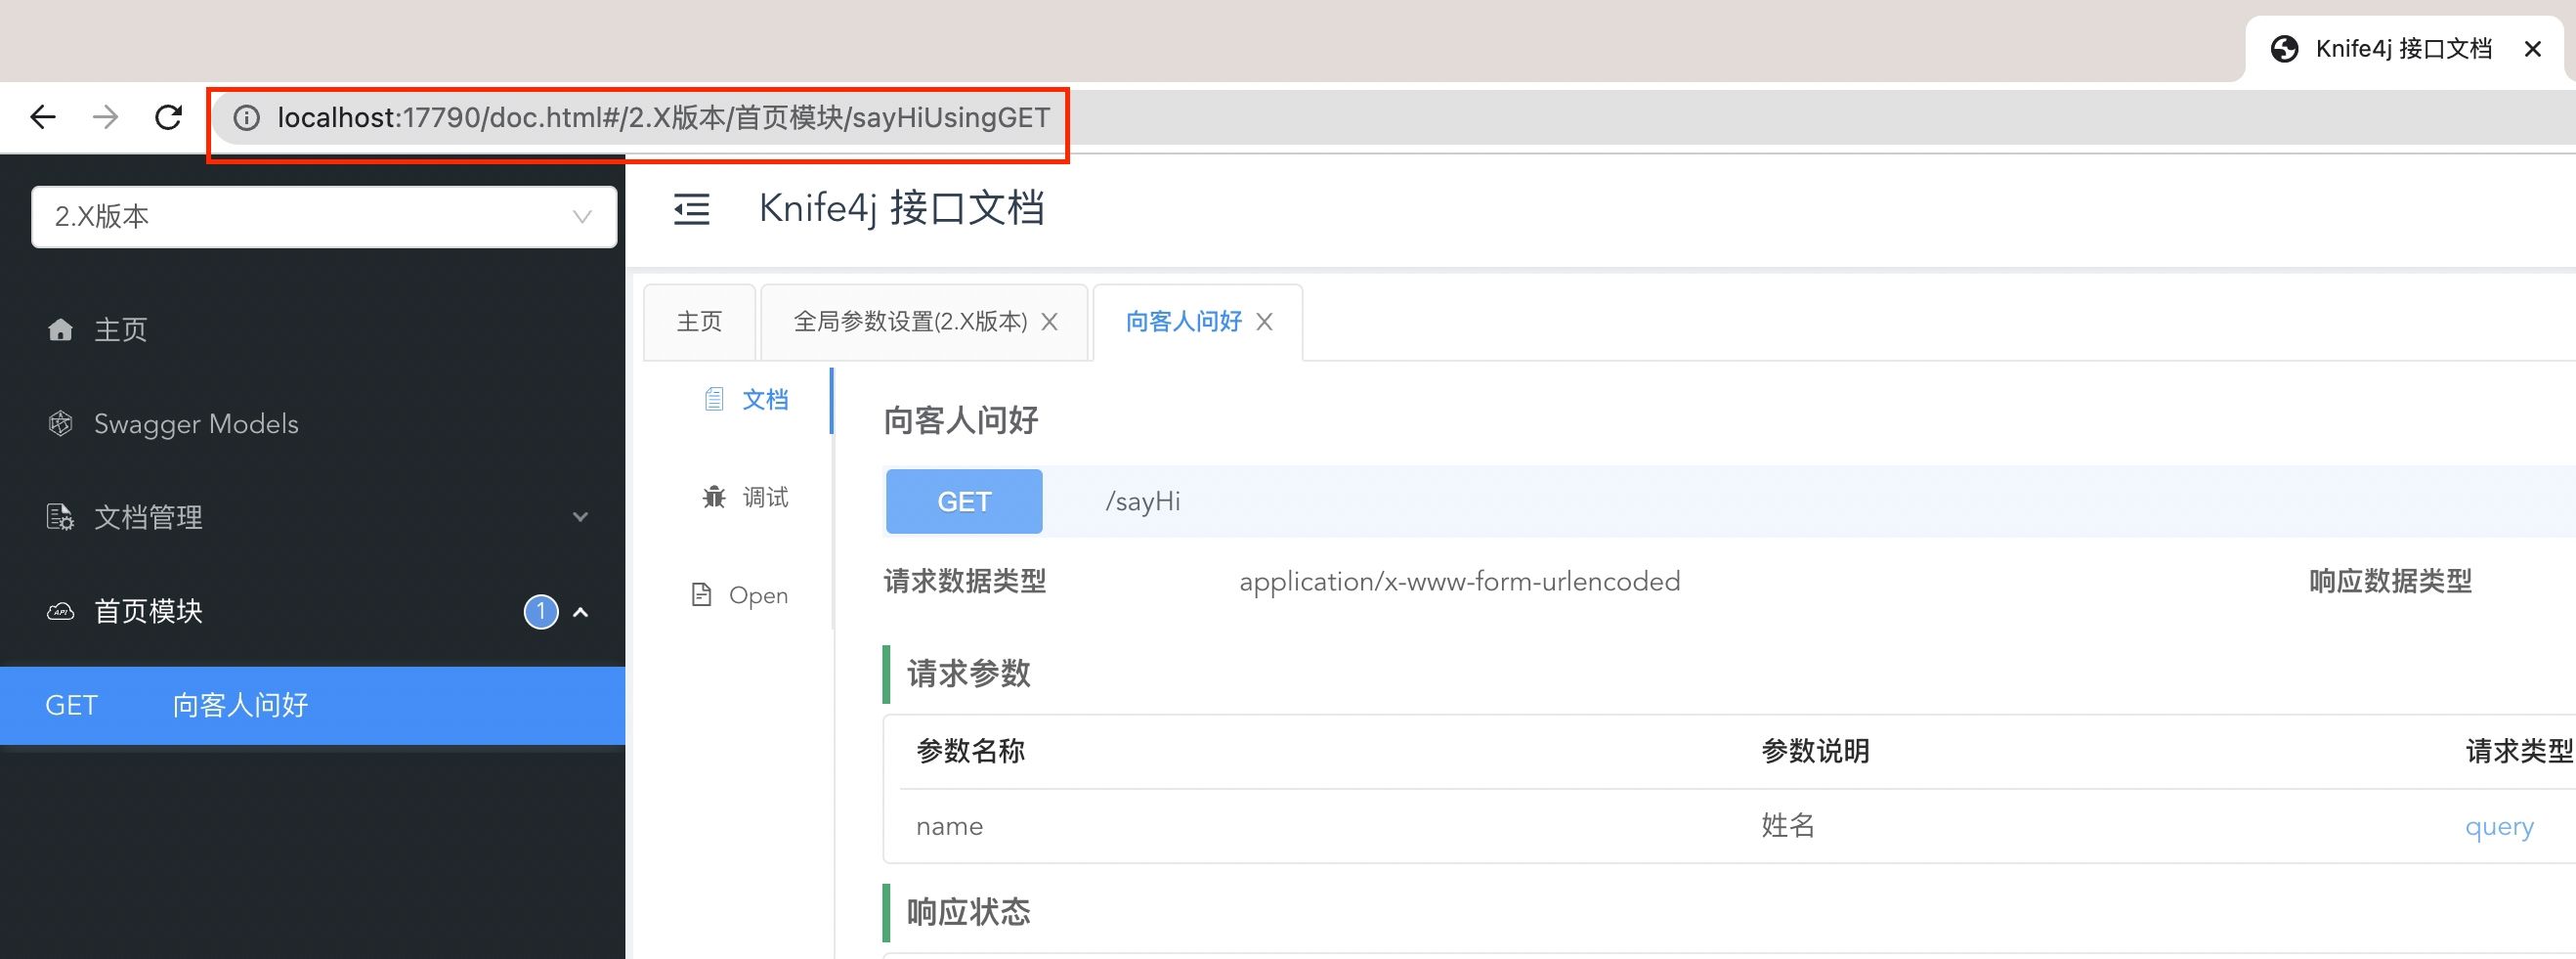
Task: Click the 文档 document icon
Action: [x=713, y=400]
